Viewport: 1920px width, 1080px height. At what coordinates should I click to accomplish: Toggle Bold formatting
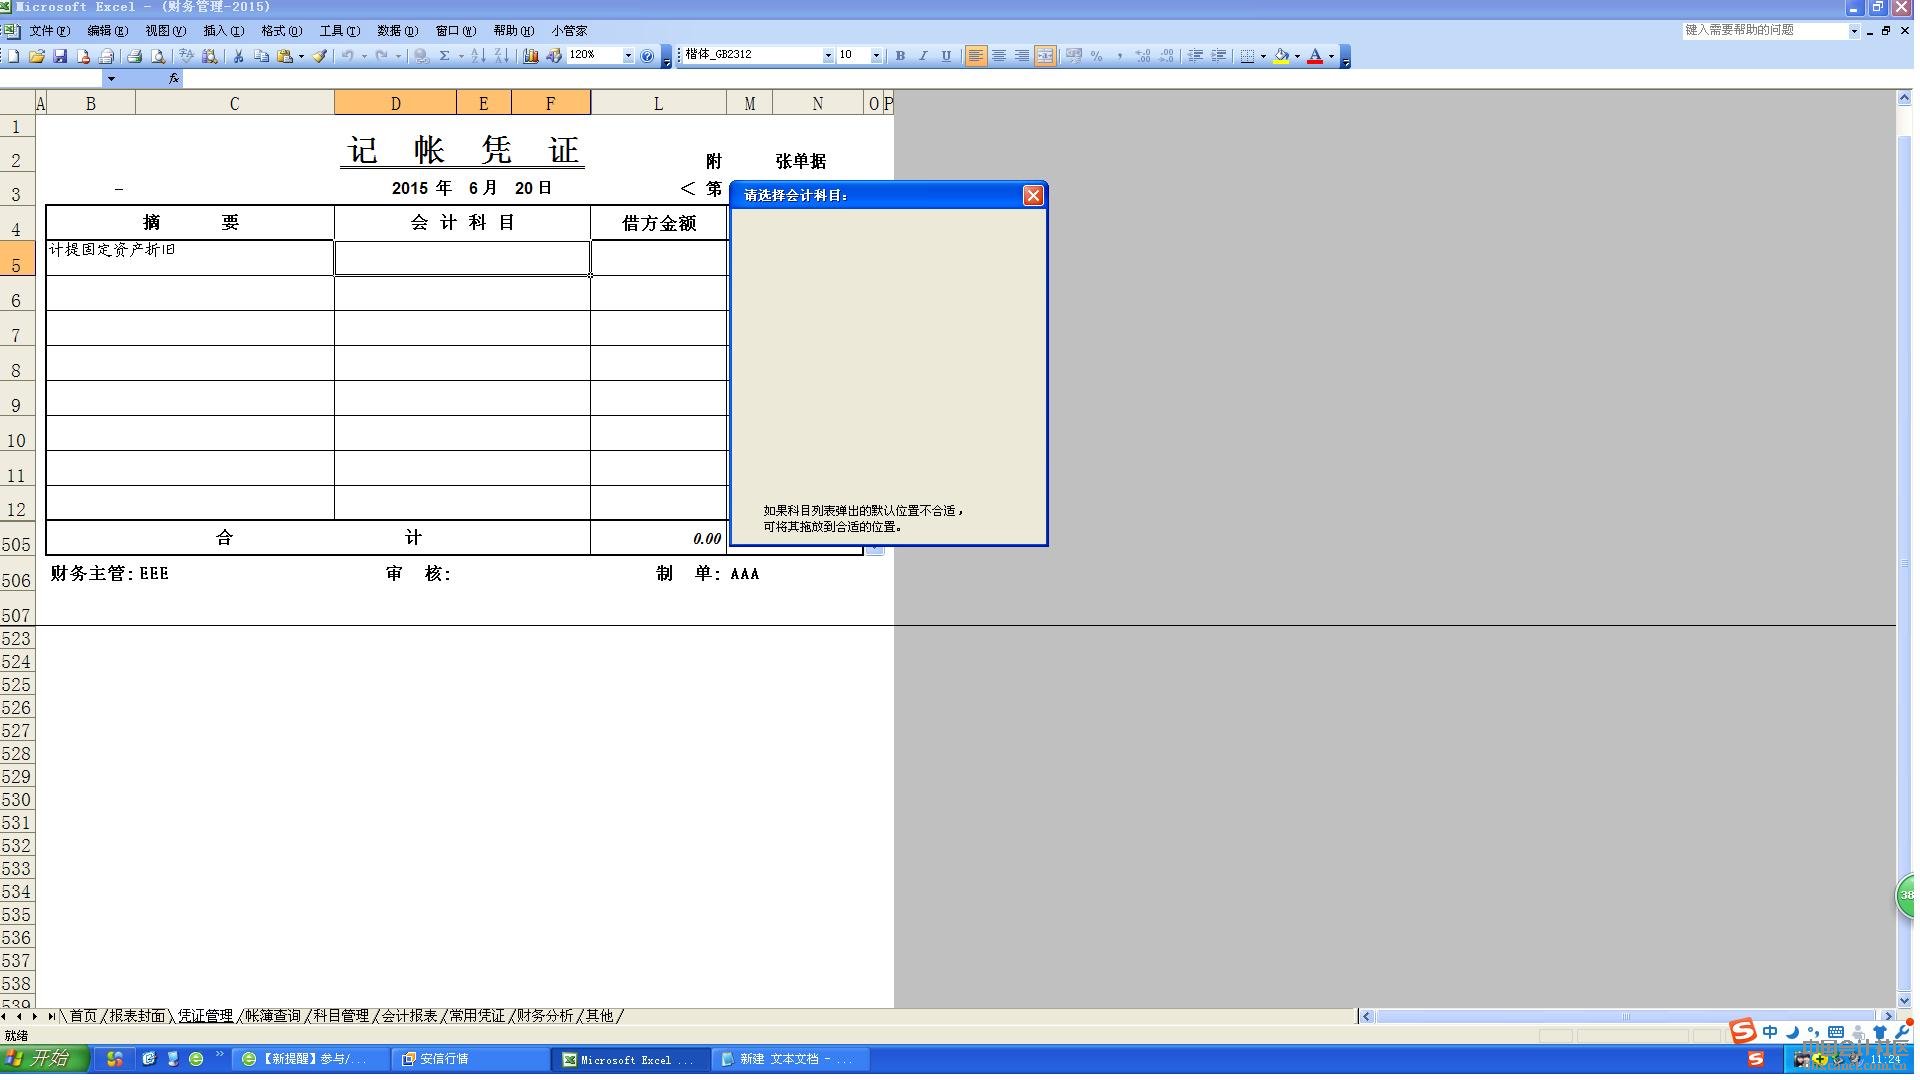coord(900,56)
